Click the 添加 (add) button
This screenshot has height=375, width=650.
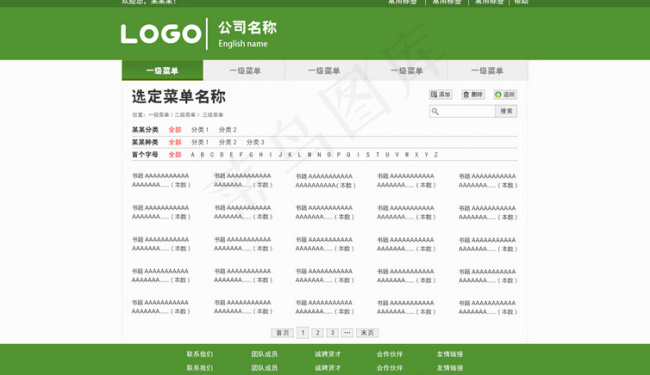[440, 94]
